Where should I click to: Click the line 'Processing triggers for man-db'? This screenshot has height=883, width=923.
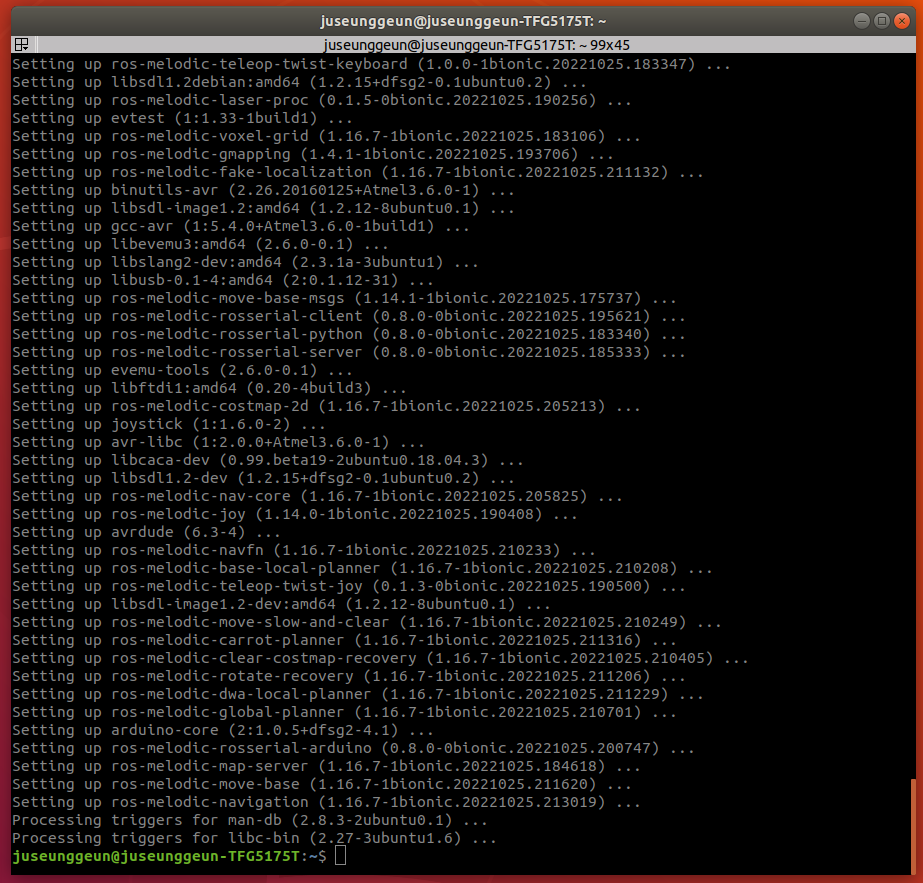(x=250, y=821)
